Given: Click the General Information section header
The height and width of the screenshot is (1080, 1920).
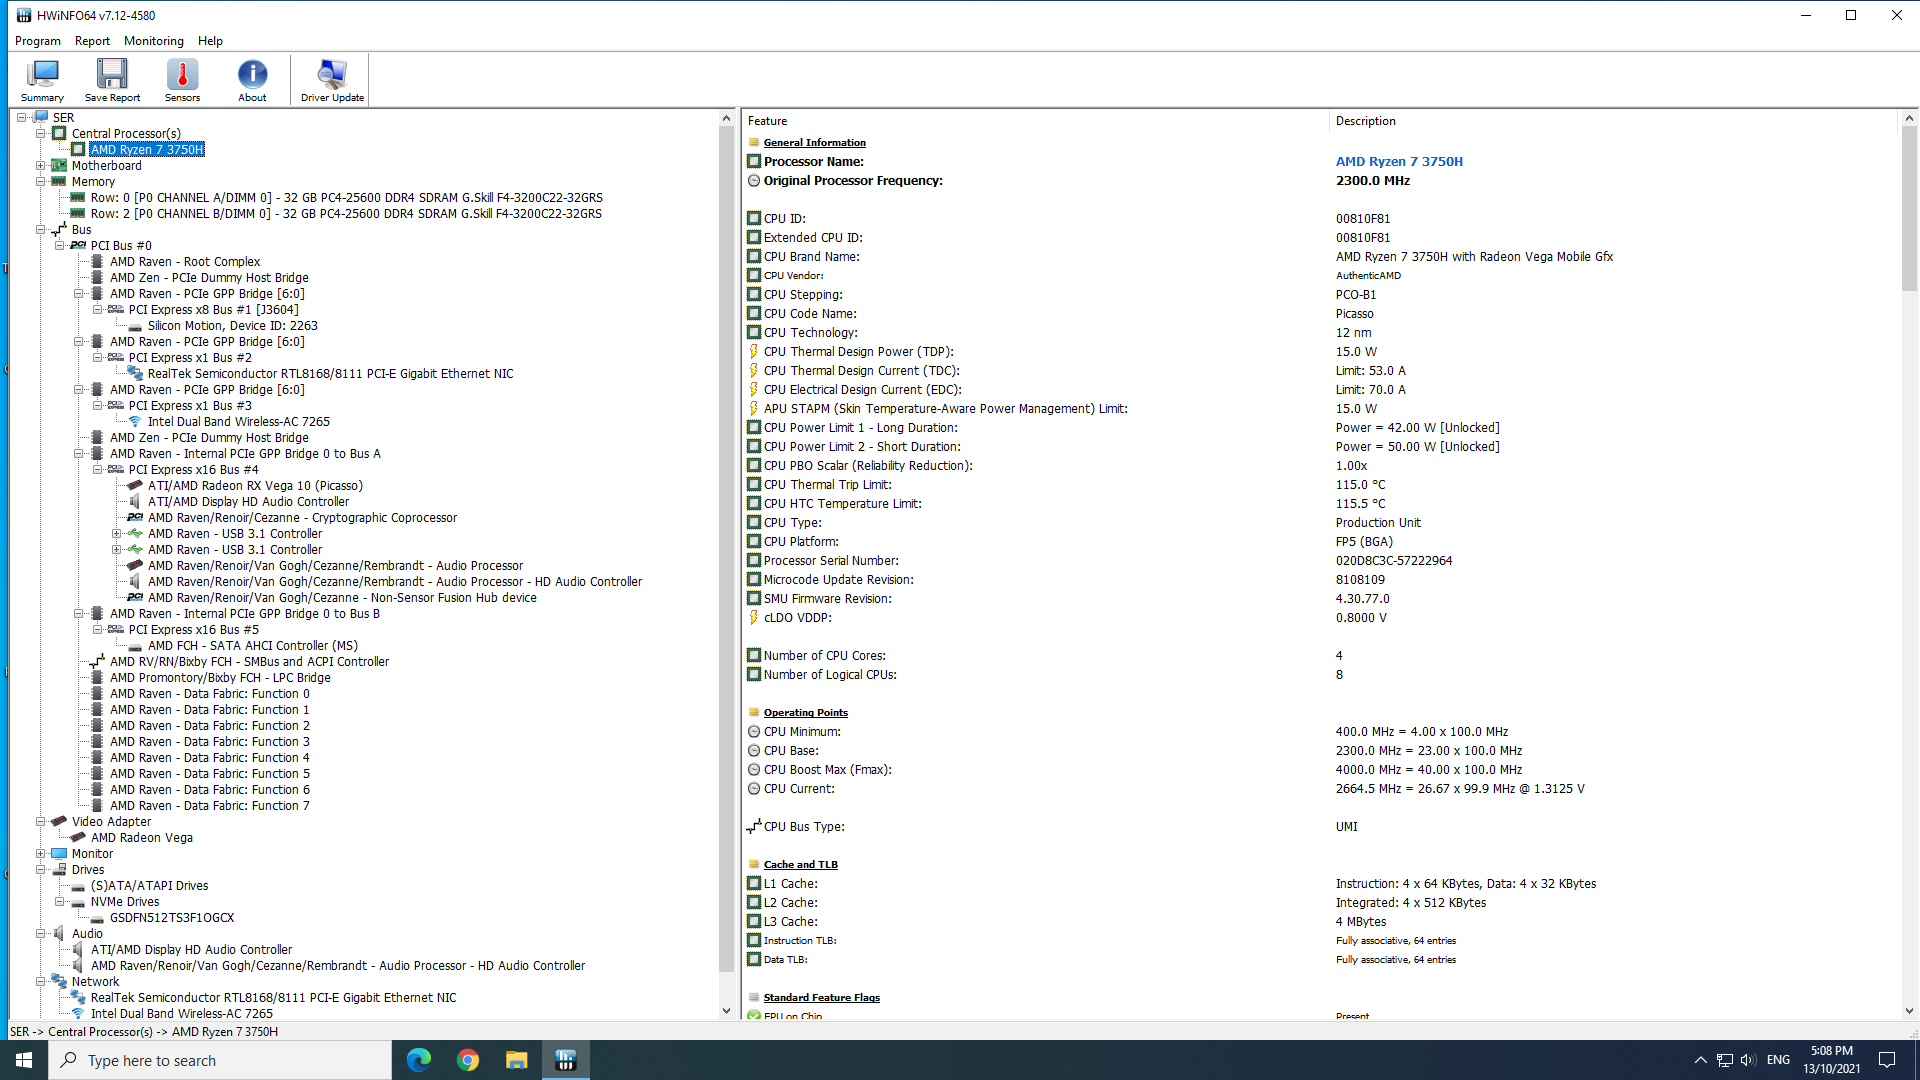Looking at the screenshot, I should point(815,143).
